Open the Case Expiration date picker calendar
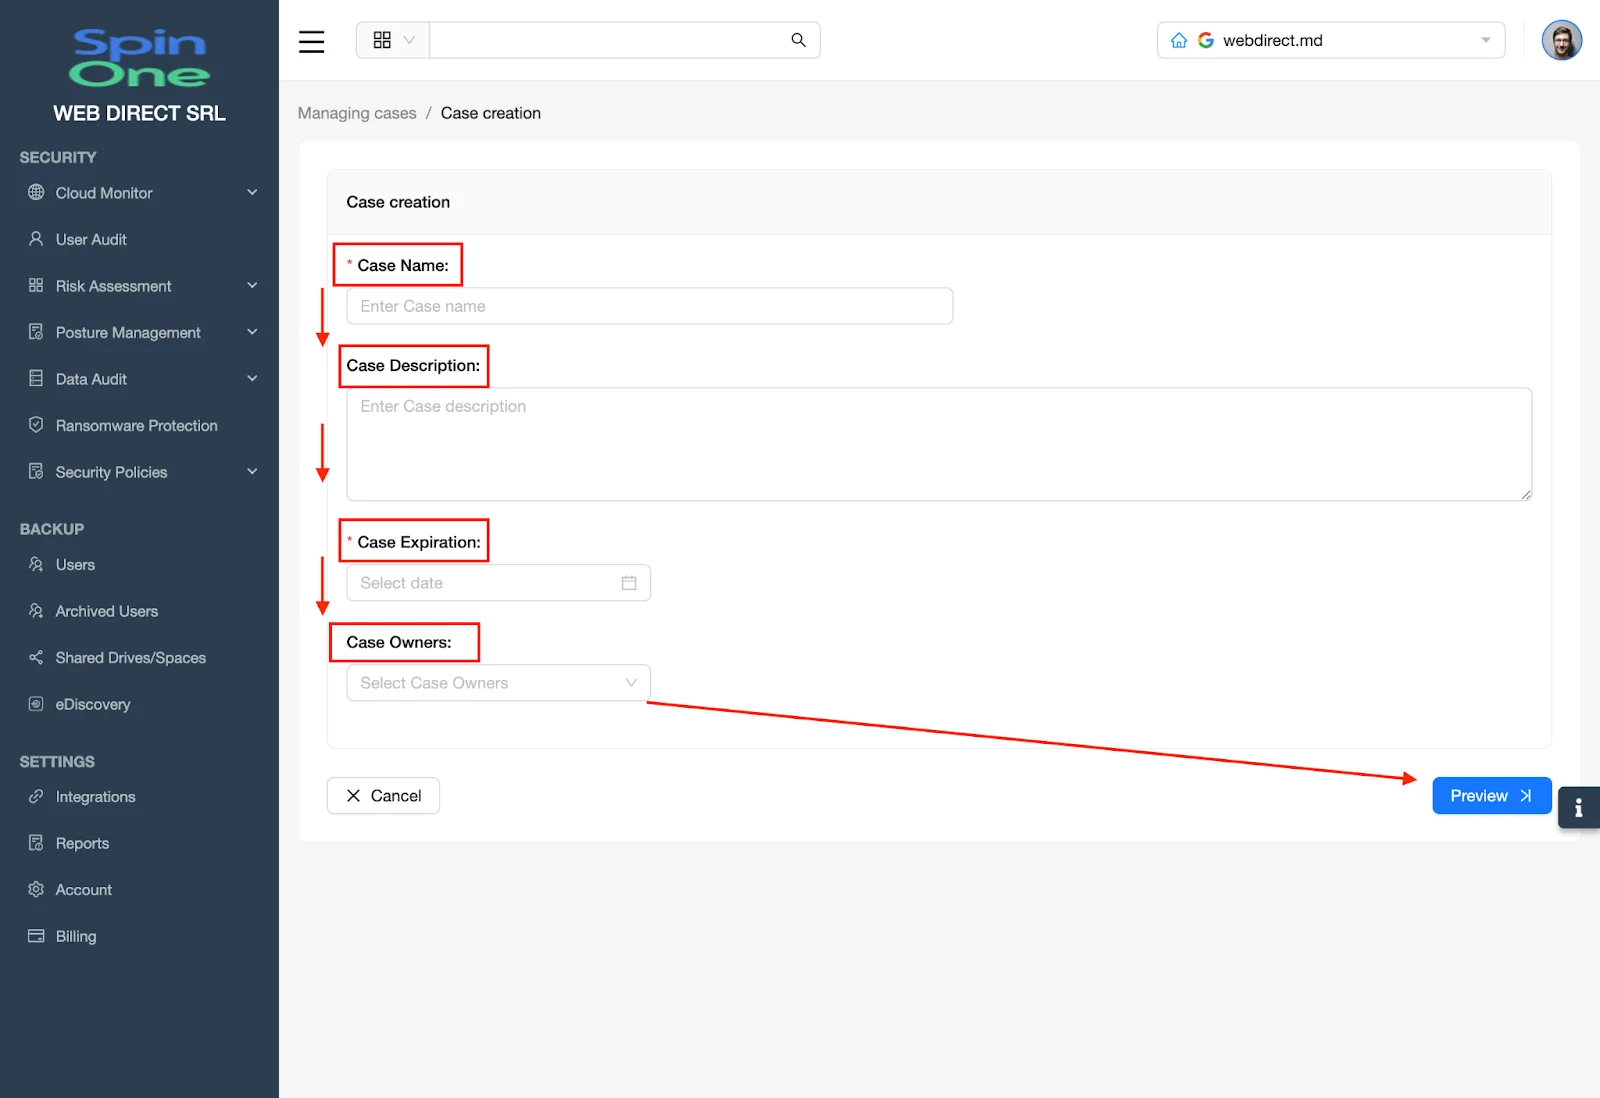1600x1098 pixels. tap(629, 582)
